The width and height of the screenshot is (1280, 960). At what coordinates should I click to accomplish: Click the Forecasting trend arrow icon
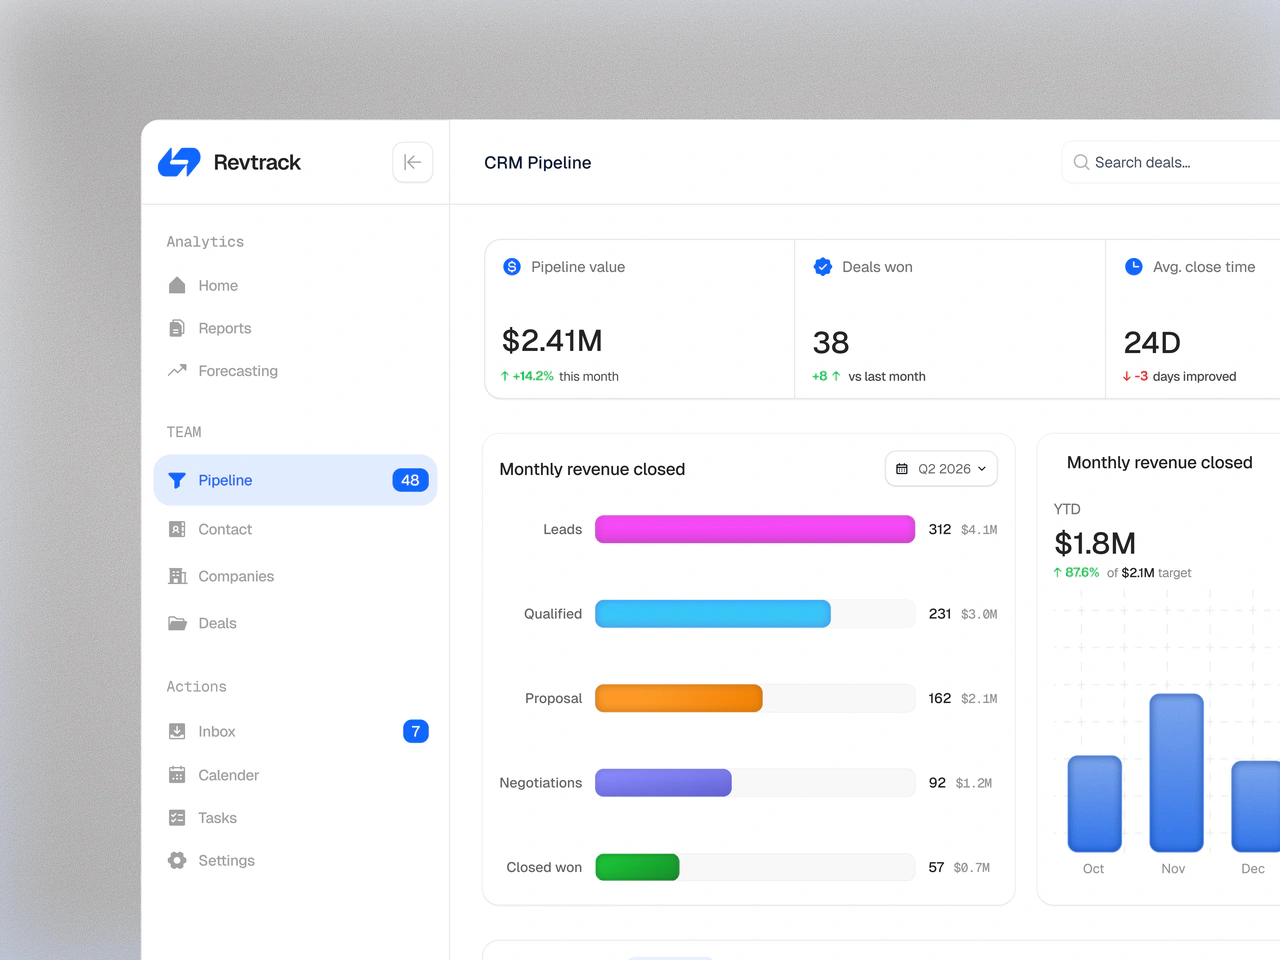pos(177,370)
